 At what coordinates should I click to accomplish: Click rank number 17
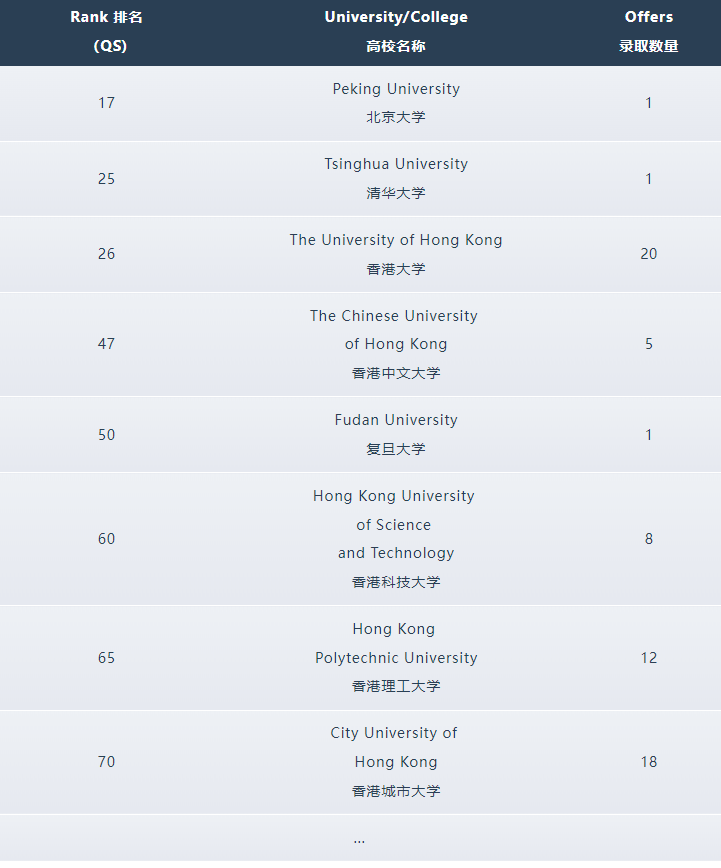tap(107, 103)
